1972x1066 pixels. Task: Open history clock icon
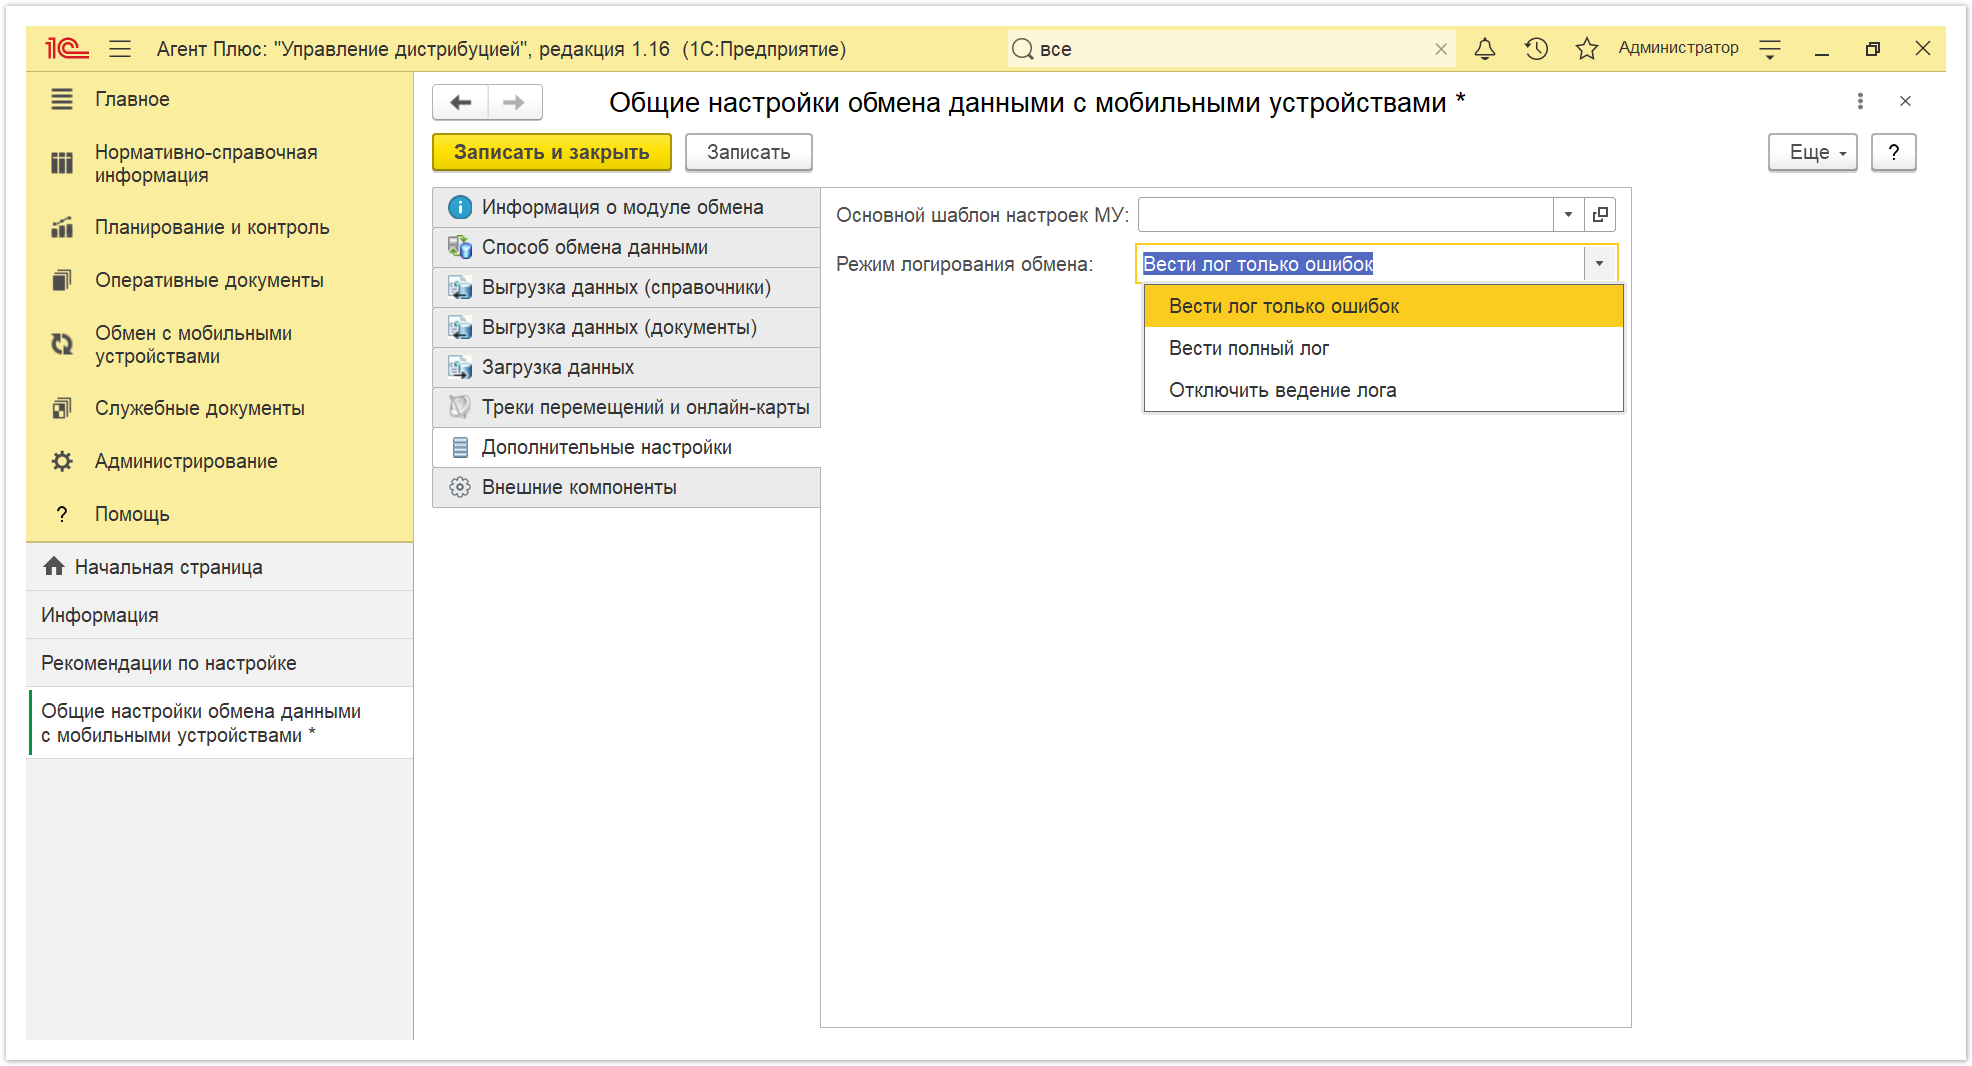(1536, 48)
